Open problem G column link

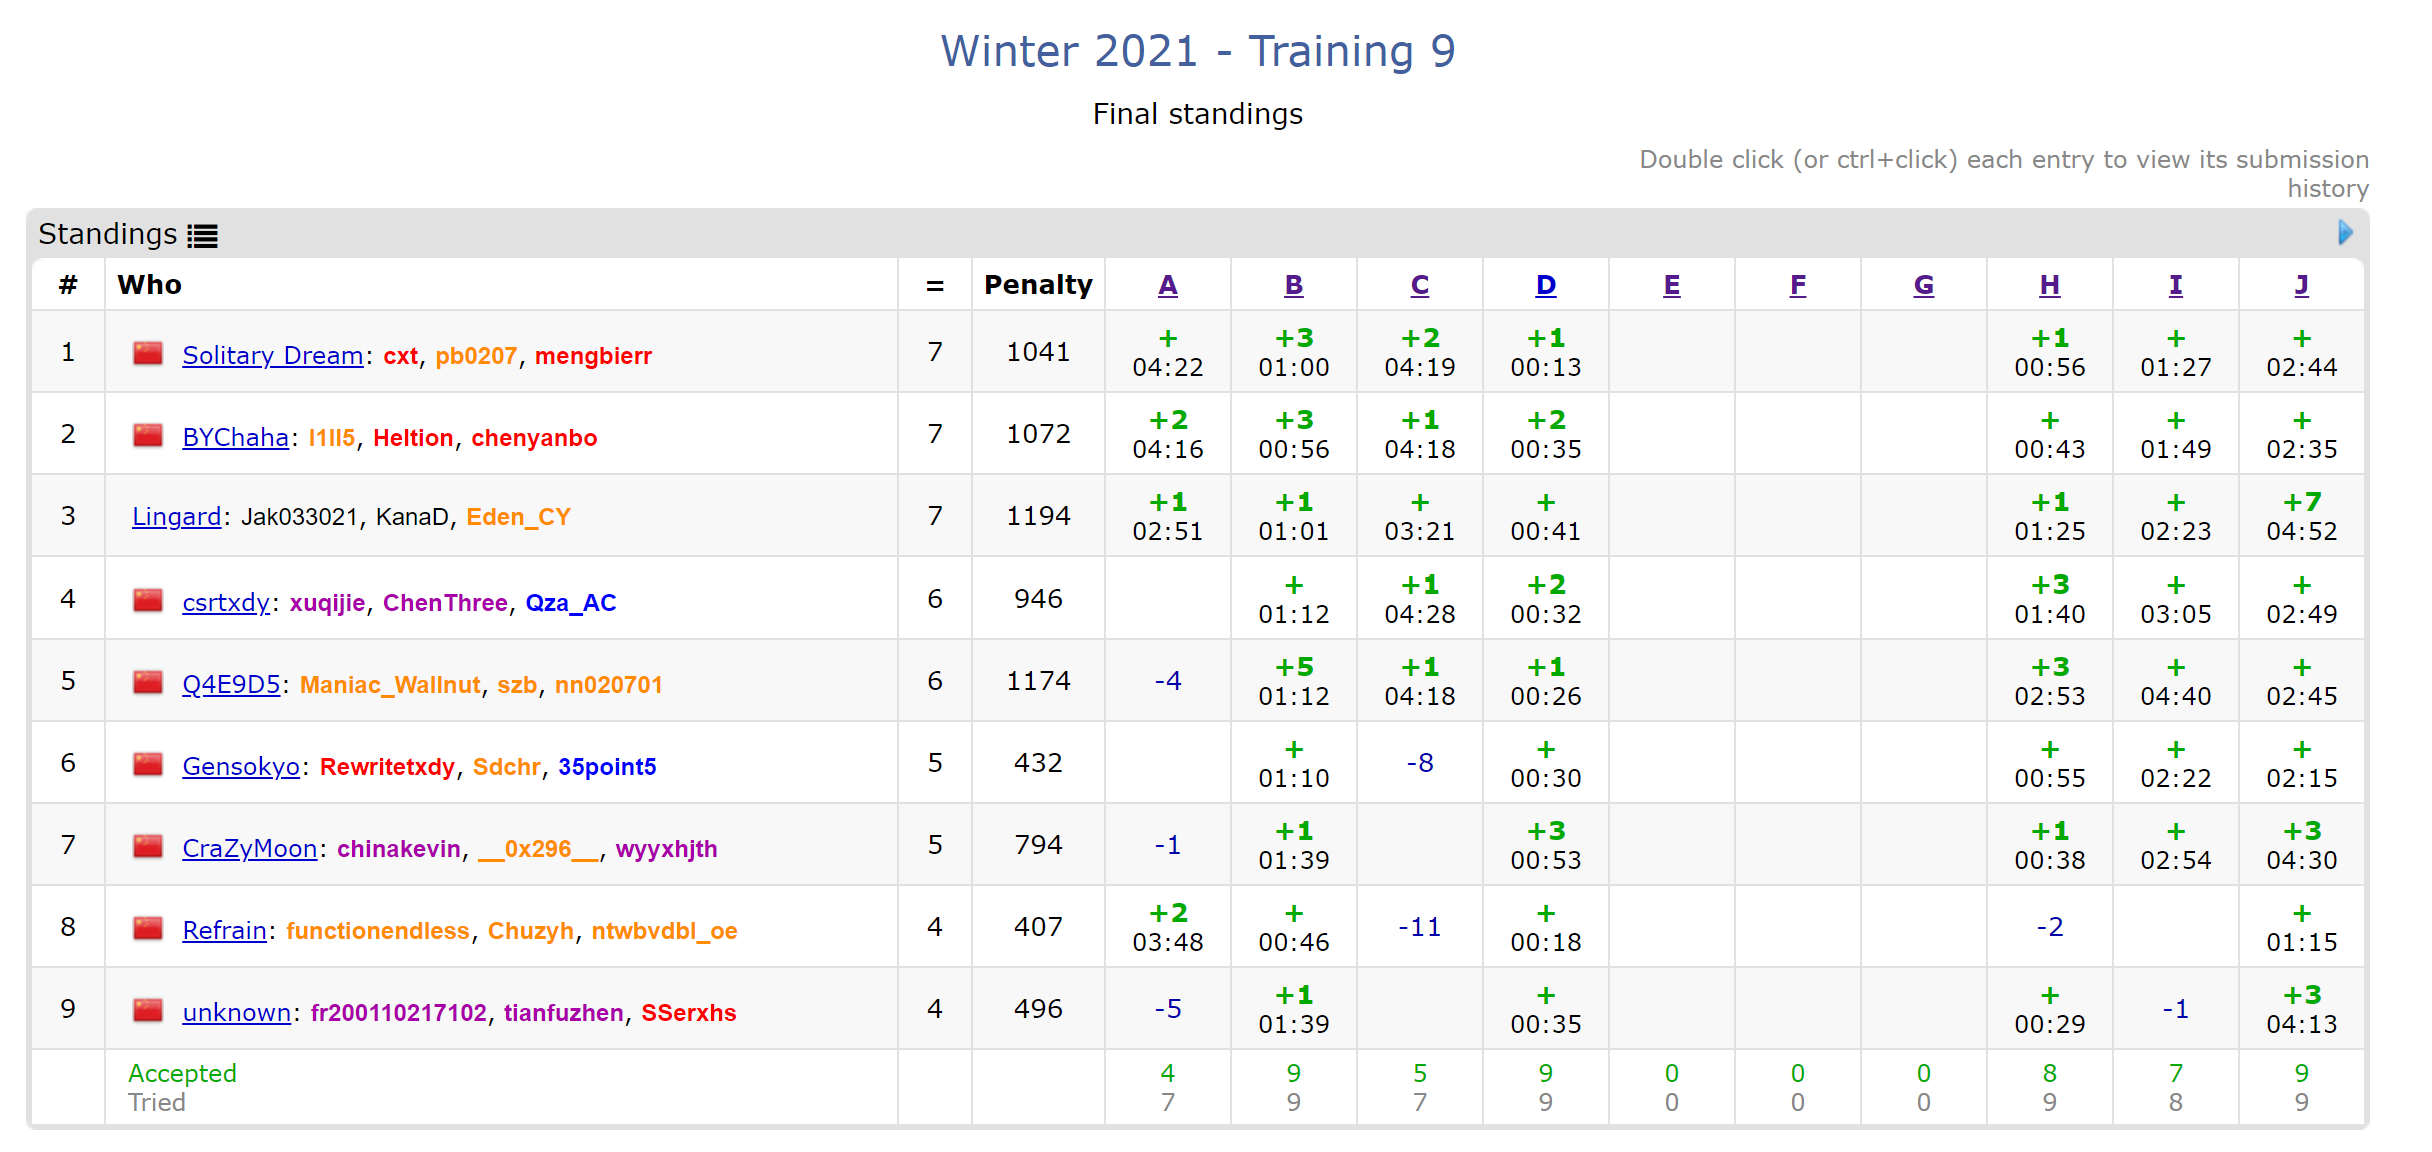tap(1923, 285)
